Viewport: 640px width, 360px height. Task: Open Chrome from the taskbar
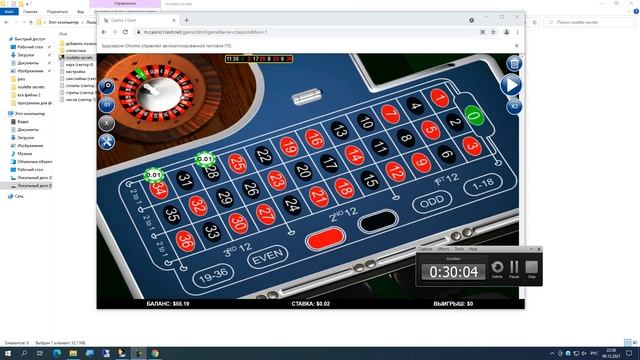155,353
